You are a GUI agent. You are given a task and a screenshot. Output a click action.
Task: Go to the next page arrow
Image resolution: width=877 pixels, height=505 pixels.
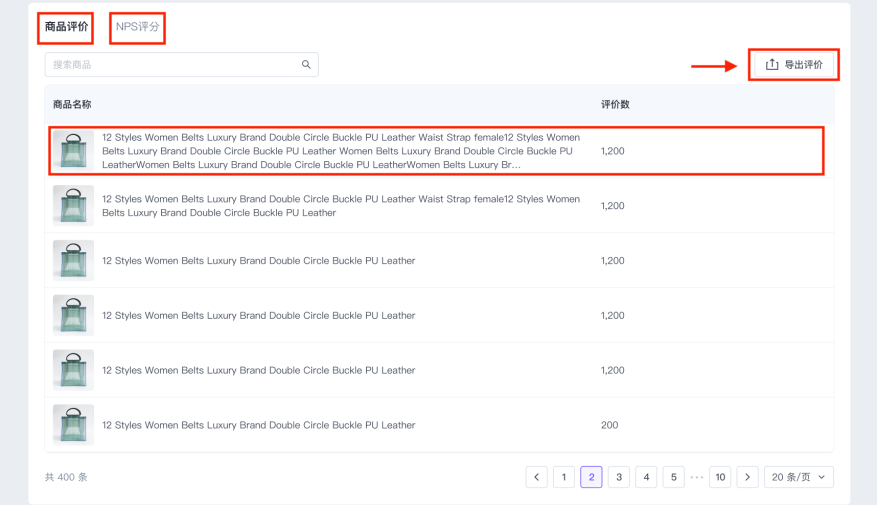[747, 478]
